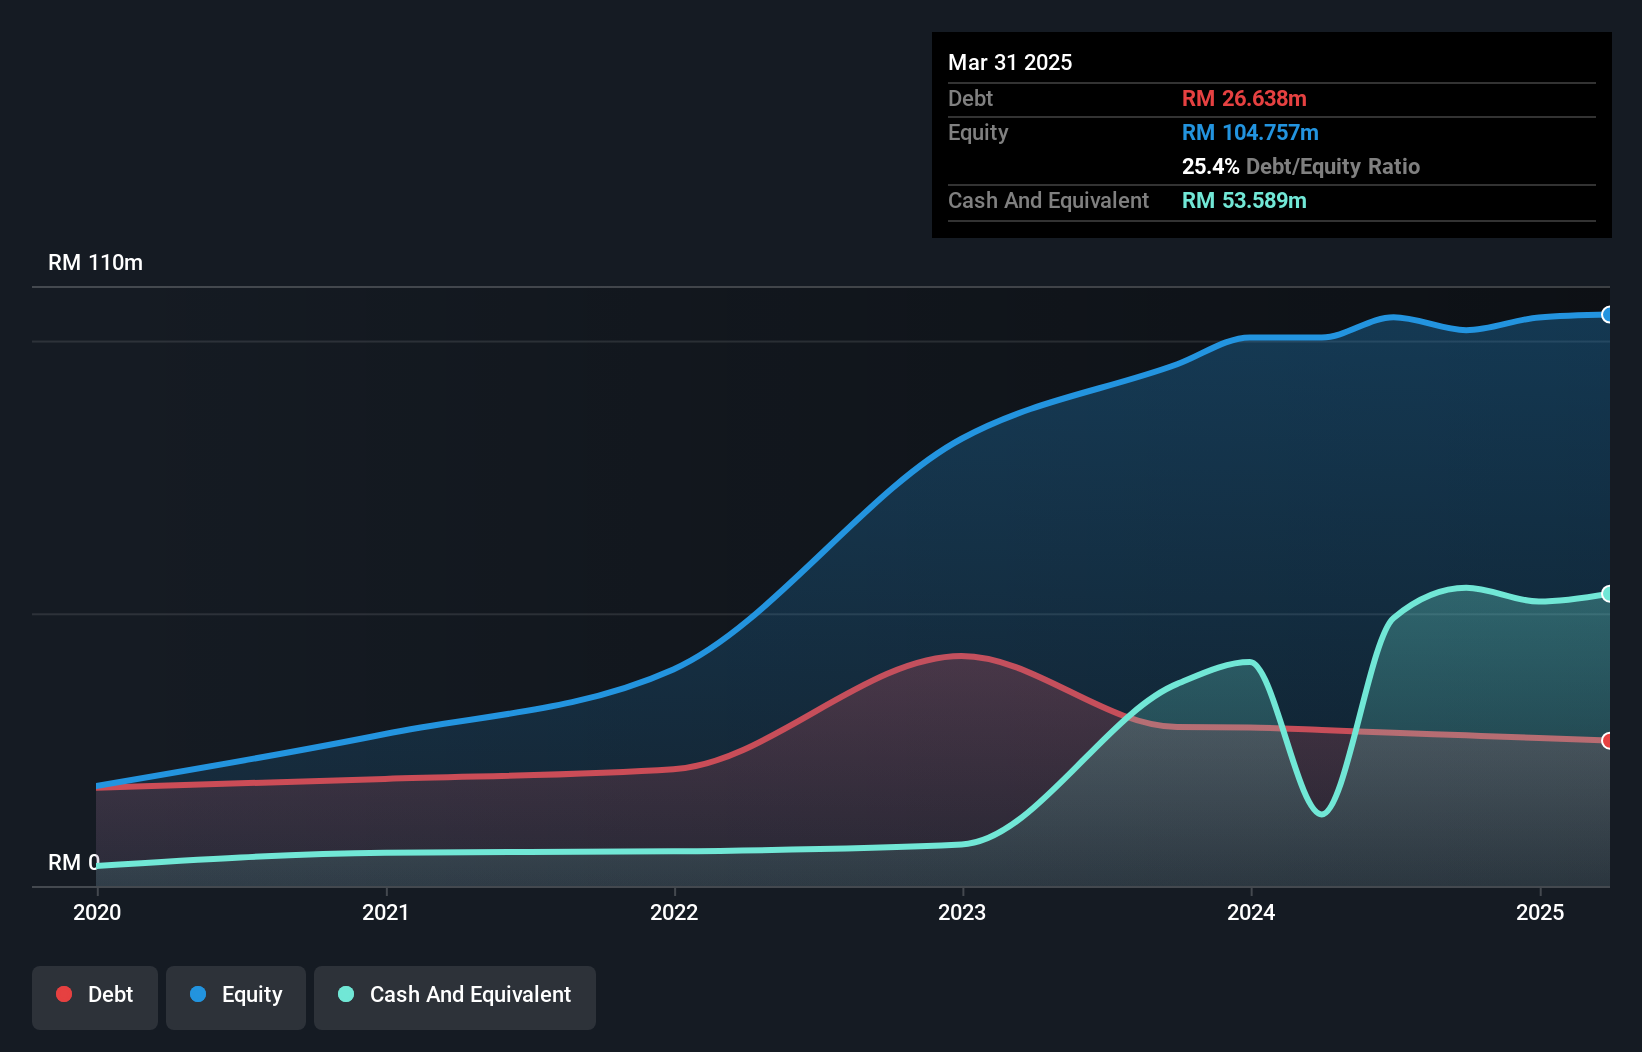Expand the Equity row in the tooltip
1642x1052 pixels.
(x=978, y=132)
